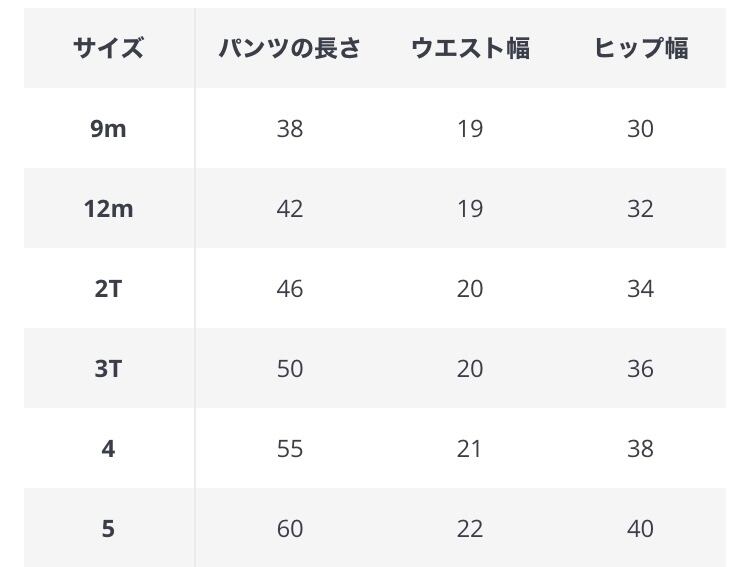Image resolution: width=750 pixels, height=567 pixels.
Task: Select waist width 20 in 3T row
Action: point(470,369)
